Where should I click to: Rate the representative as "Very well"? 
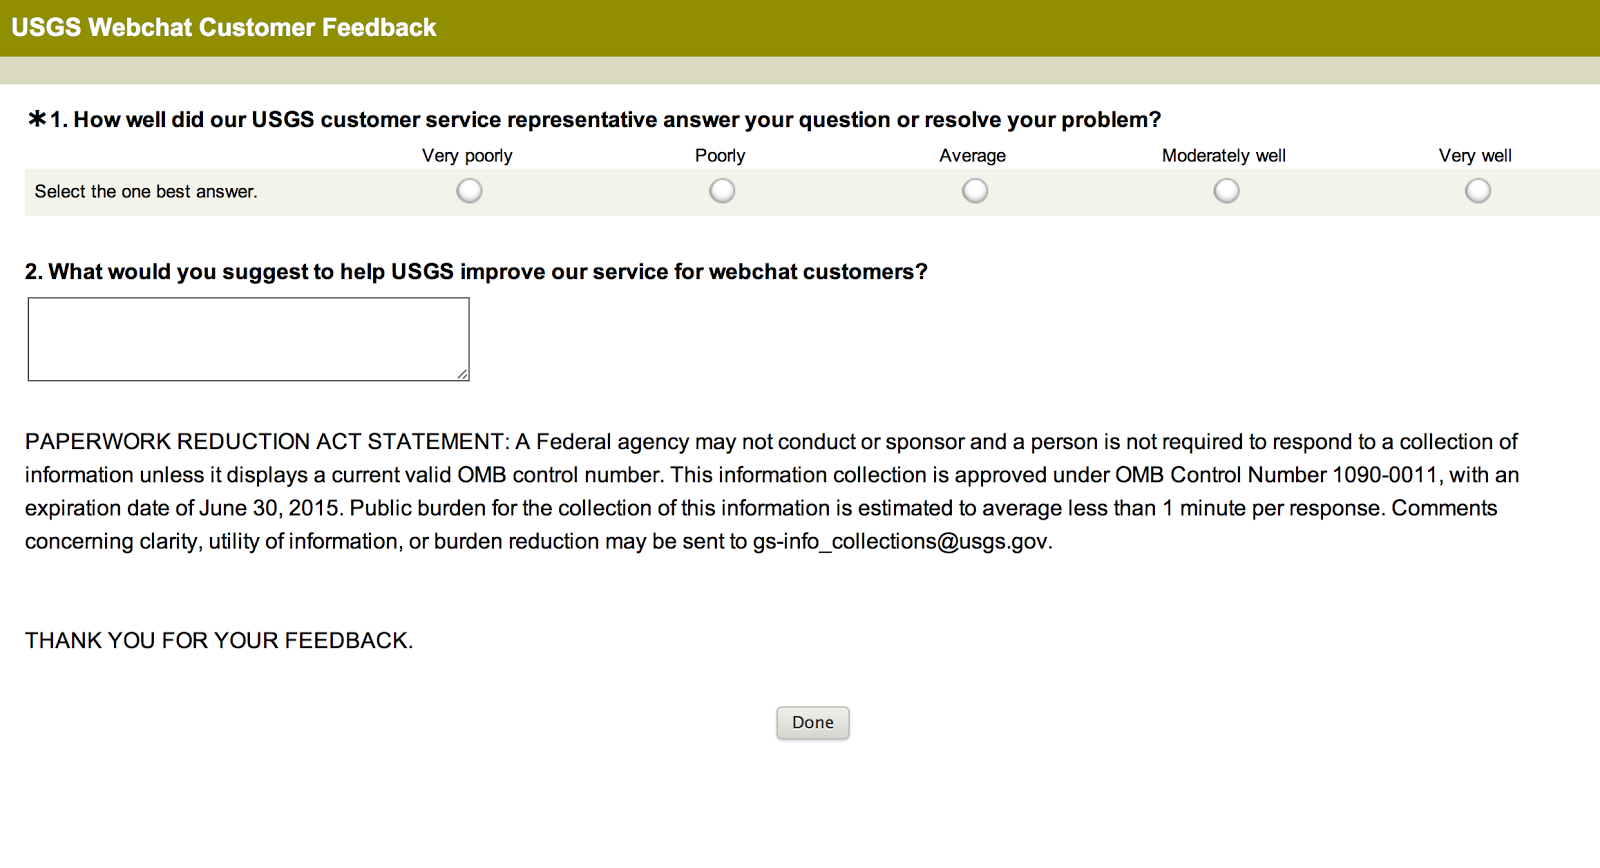(1477, 191)
